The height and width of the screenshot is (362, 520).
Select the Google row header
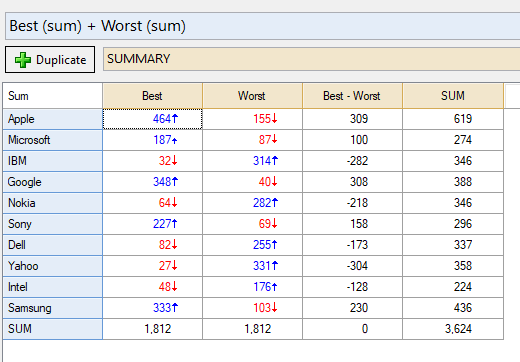tap(53, 182)
